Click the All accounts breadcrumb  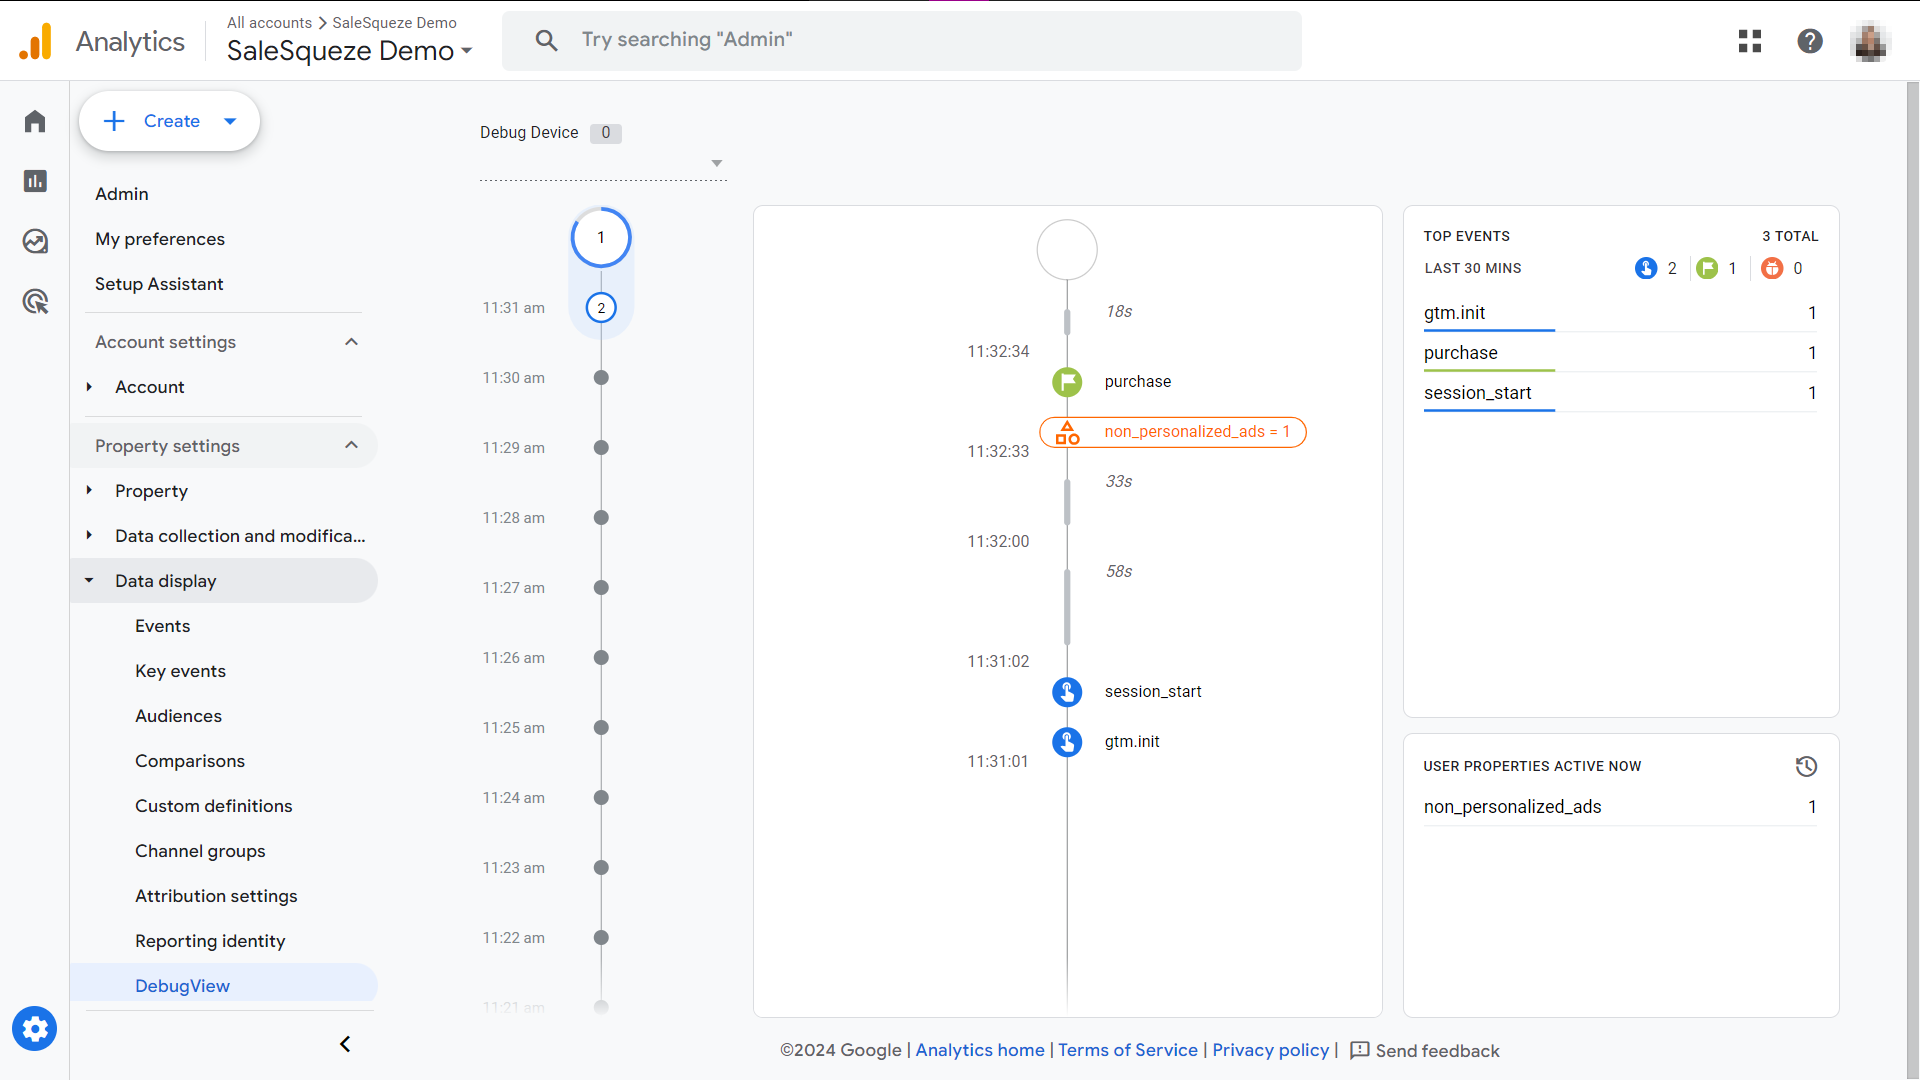pyautogui.click(x=269, y=22)
